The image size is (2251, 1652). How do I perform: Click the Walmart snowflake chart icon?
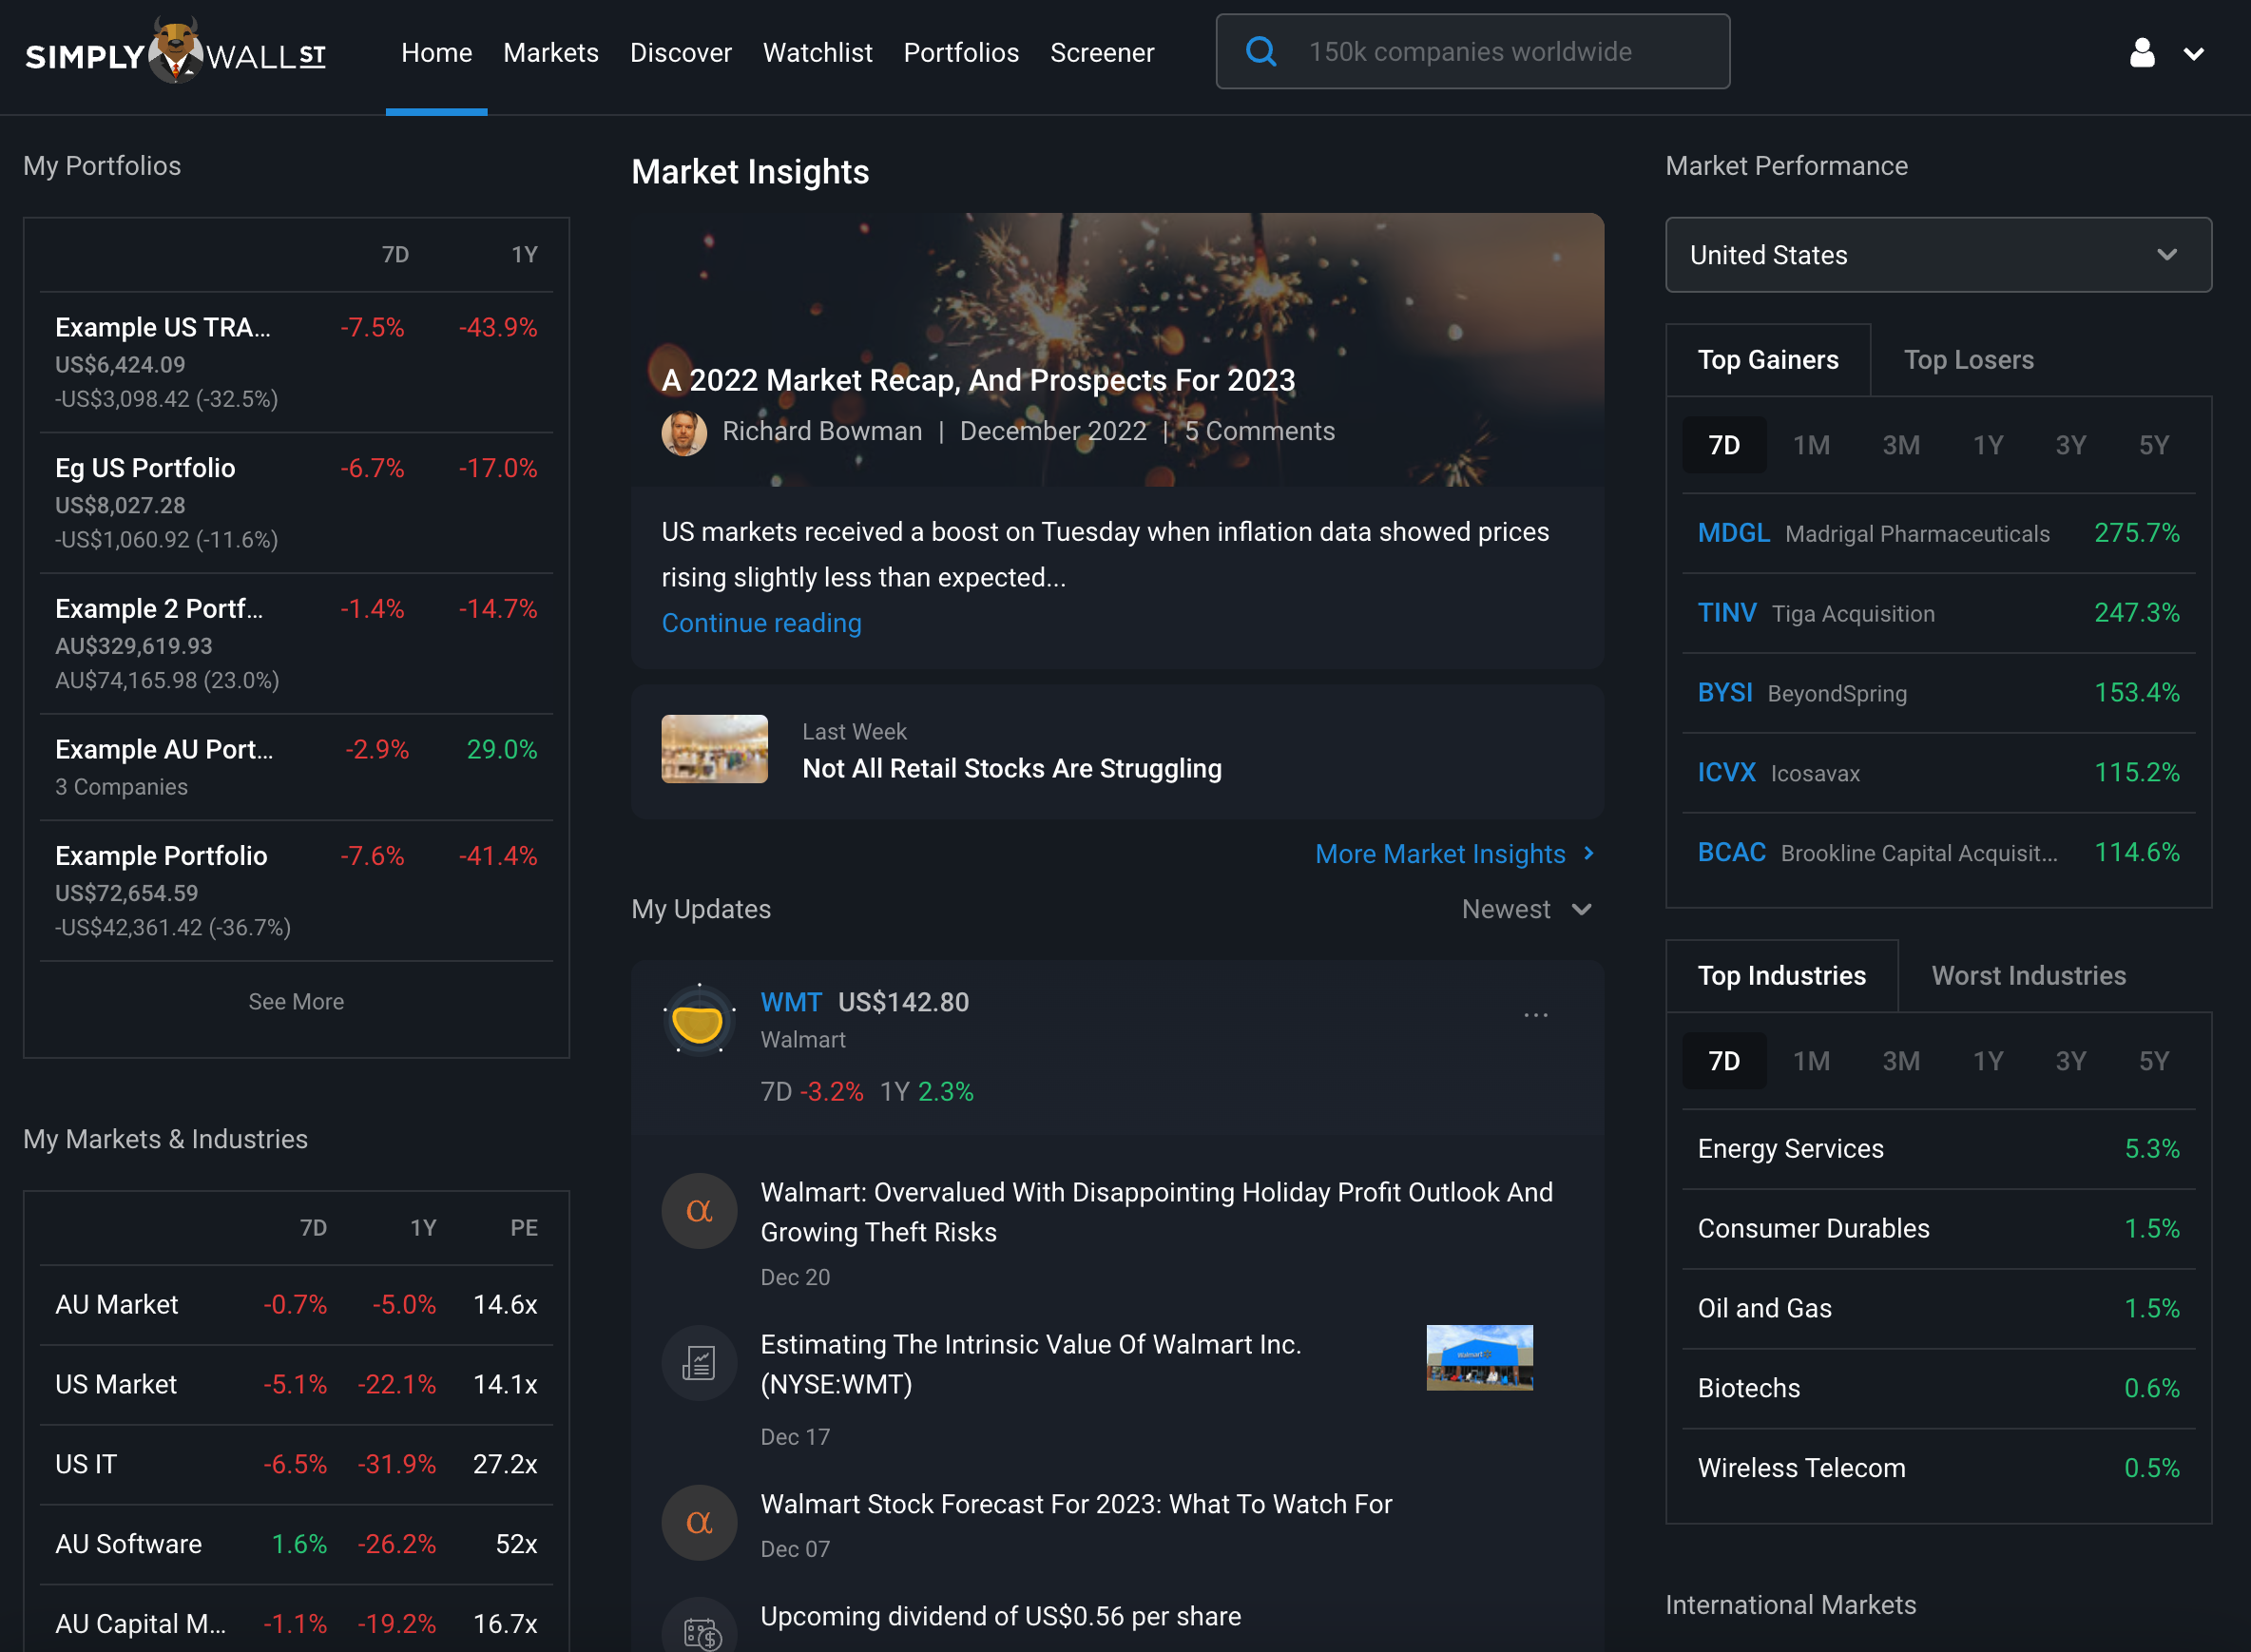tap(699, 1021)
